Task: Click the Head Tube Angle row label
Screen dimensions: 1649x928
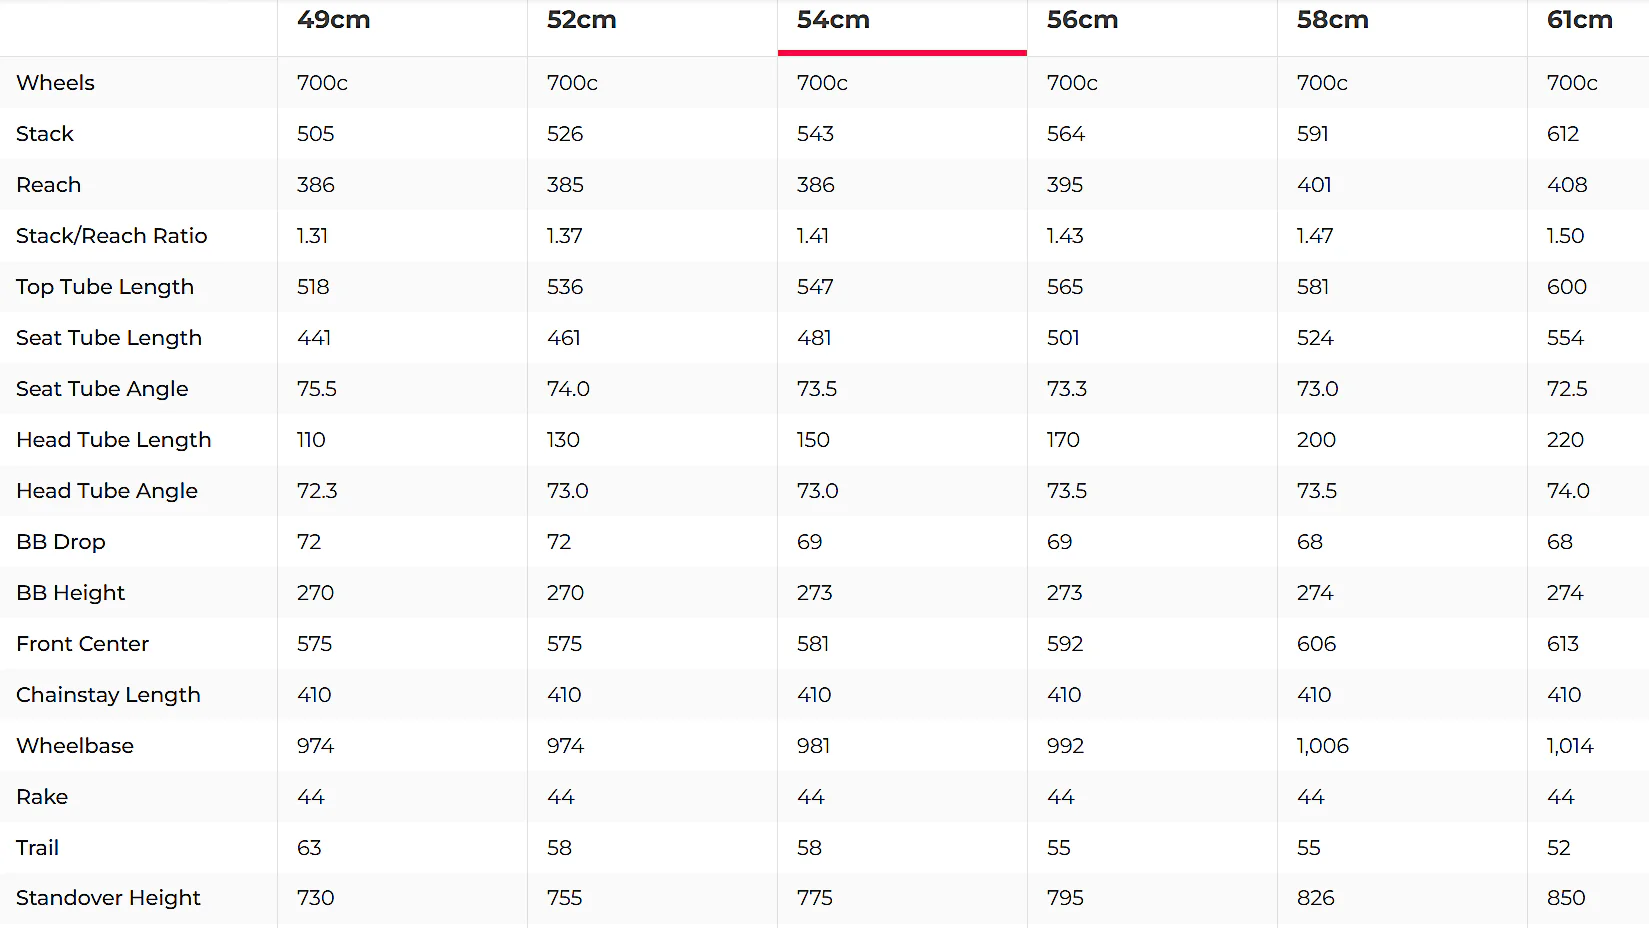Action: click(x=107, y=491)
